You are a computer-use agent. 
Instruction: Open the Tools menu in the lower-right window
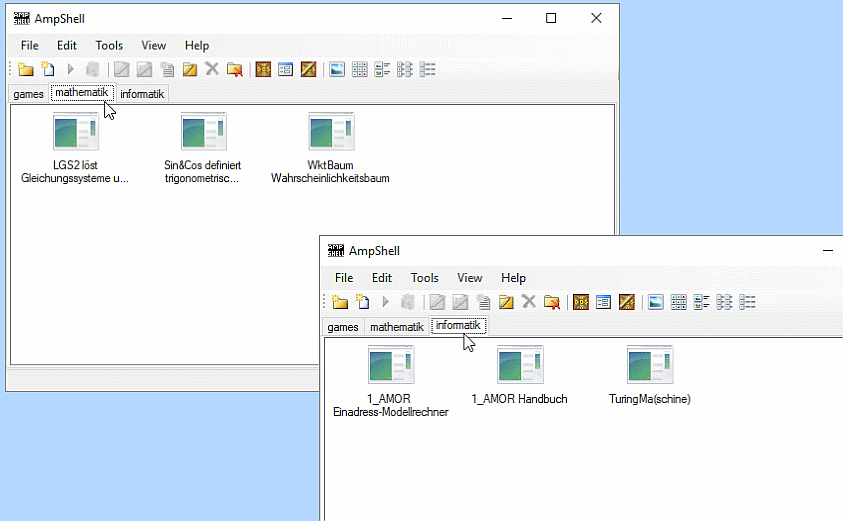[424, 278]
